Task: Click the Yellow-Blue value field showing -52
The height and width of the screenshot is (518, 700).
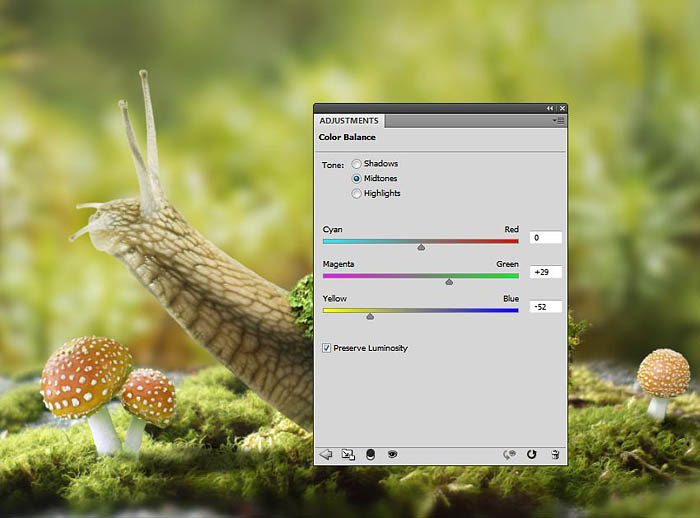Action: point(545,307)
